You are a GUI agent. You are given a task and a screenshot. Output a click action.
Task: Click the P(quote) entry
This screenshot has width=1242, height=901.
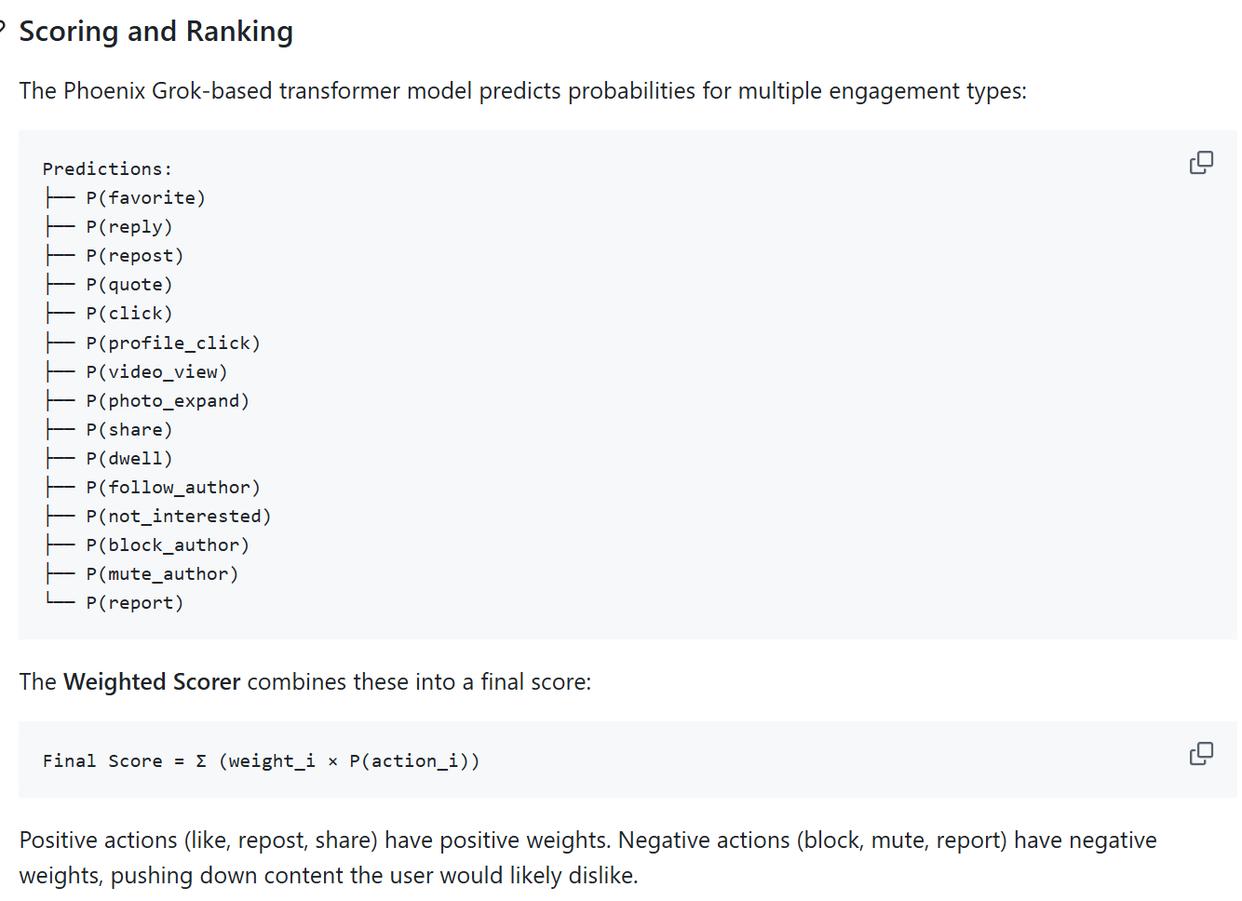click(x=129, y=285)
